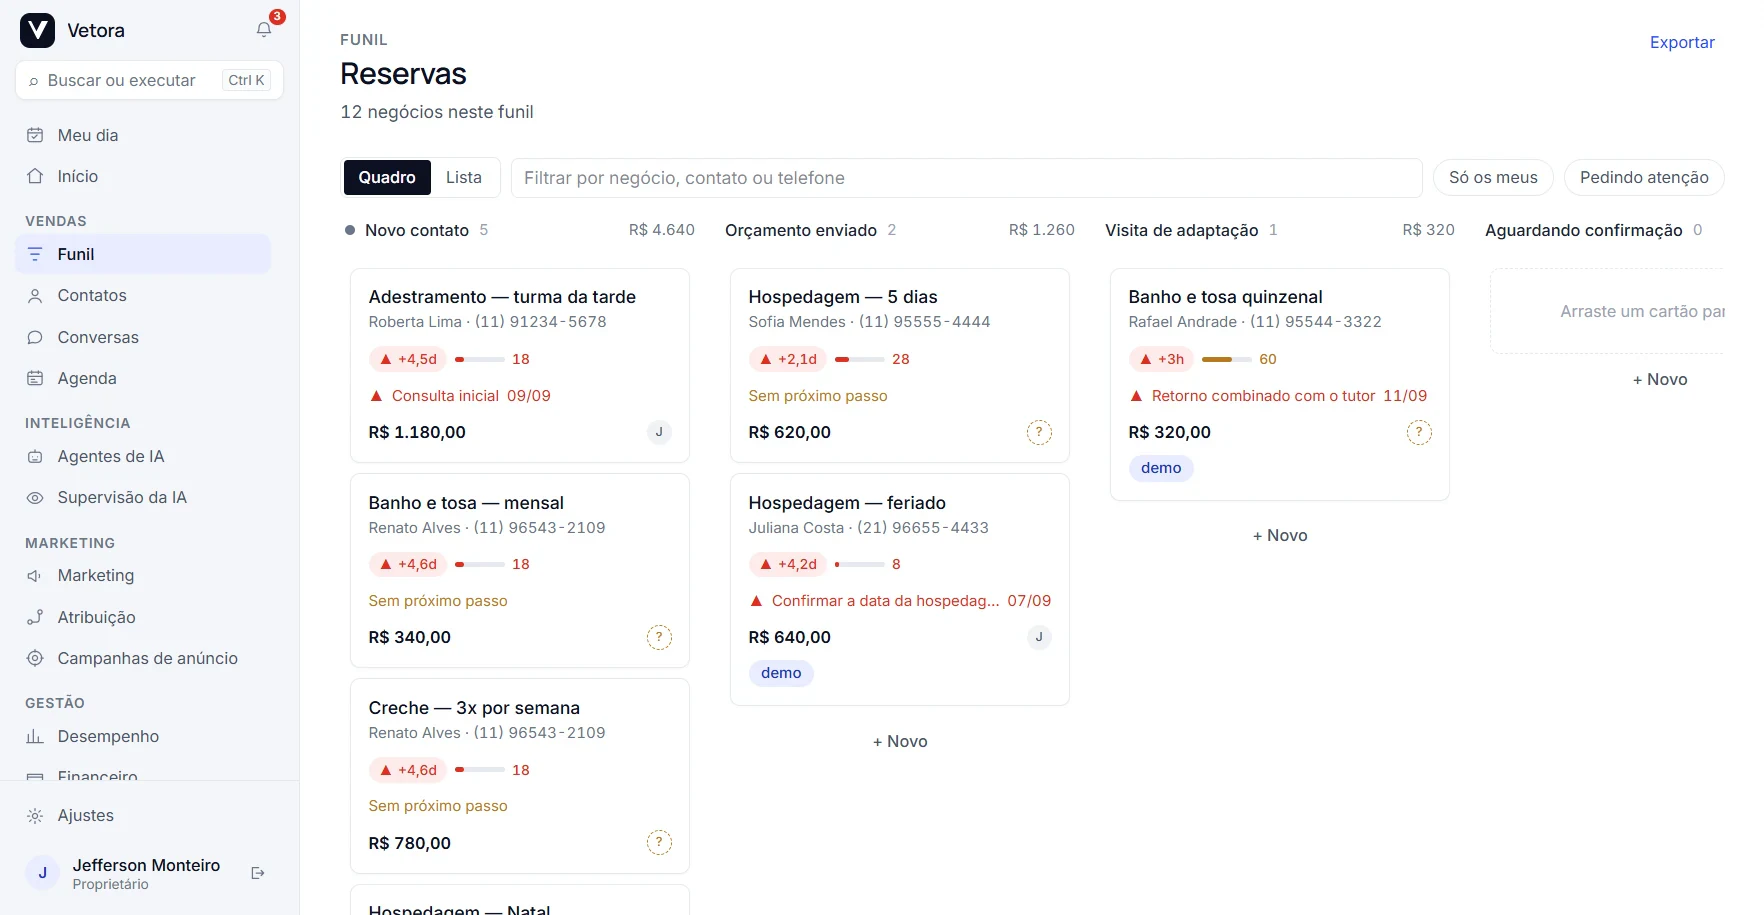Image resolution: width=1764 pixels, height=915 pixels.
Task: Click the unassigned owner icon on Banho e tosa quinzenal
Action: (x=1419, y=432)
